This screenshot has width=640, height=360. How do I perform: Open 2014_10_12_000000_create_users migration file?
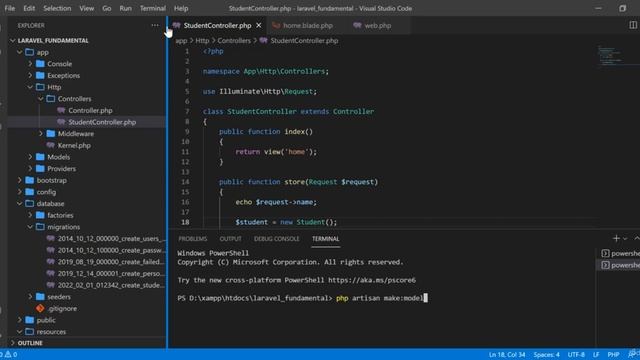click(x=111, y=238)
